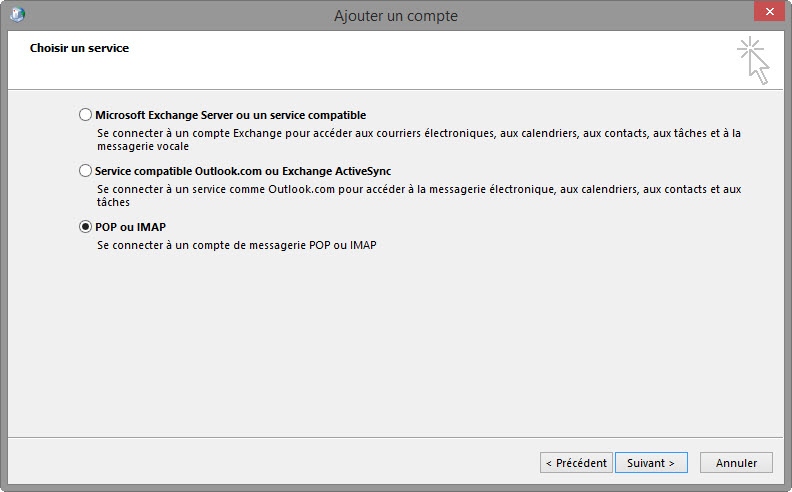Click the wizard cursor icon in the header
Viewport: 792px width, 492px height.
(754, 60)
